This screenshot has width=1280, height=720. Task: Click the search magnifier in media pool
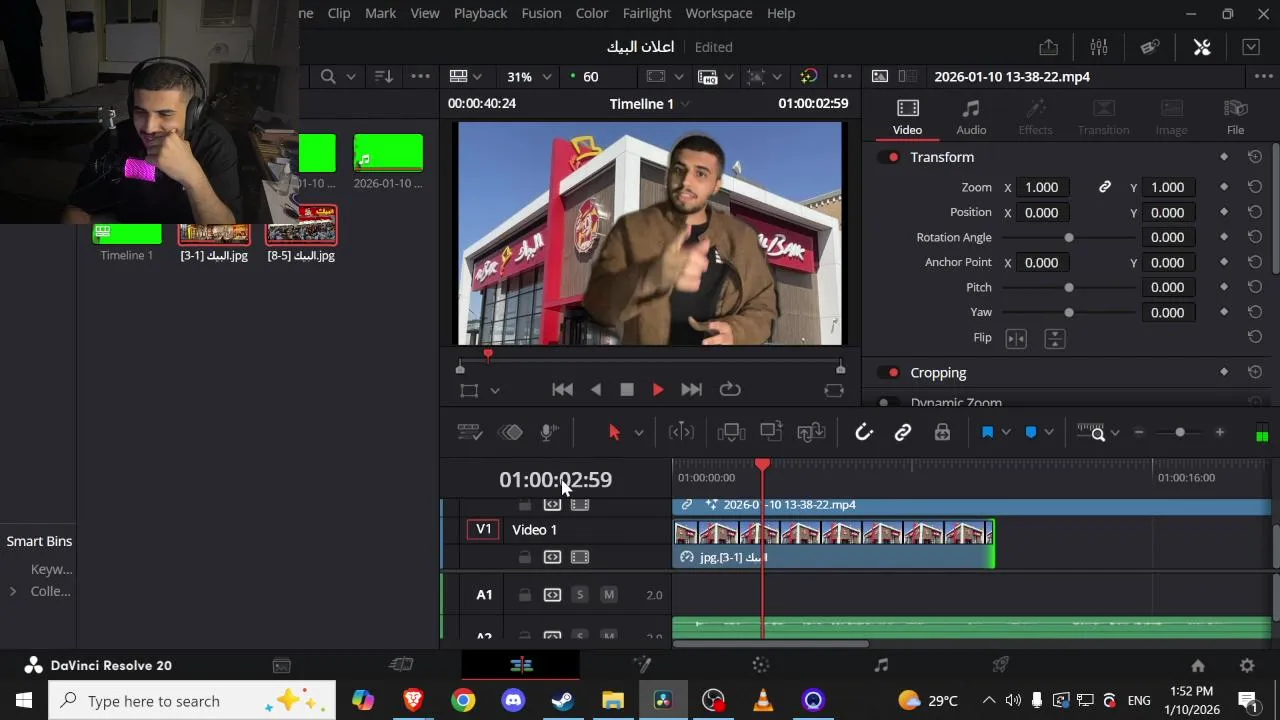(328, 77)
